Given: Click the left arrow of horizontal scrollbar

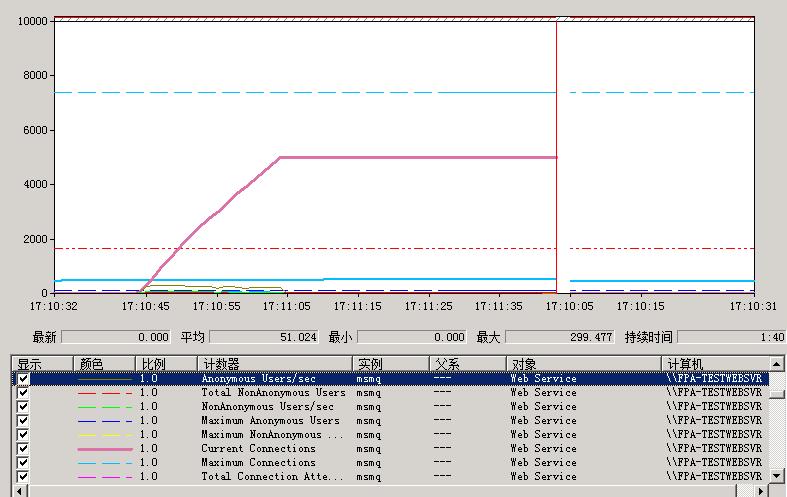Looking at the screenshot, I should [x=18, y=490].
